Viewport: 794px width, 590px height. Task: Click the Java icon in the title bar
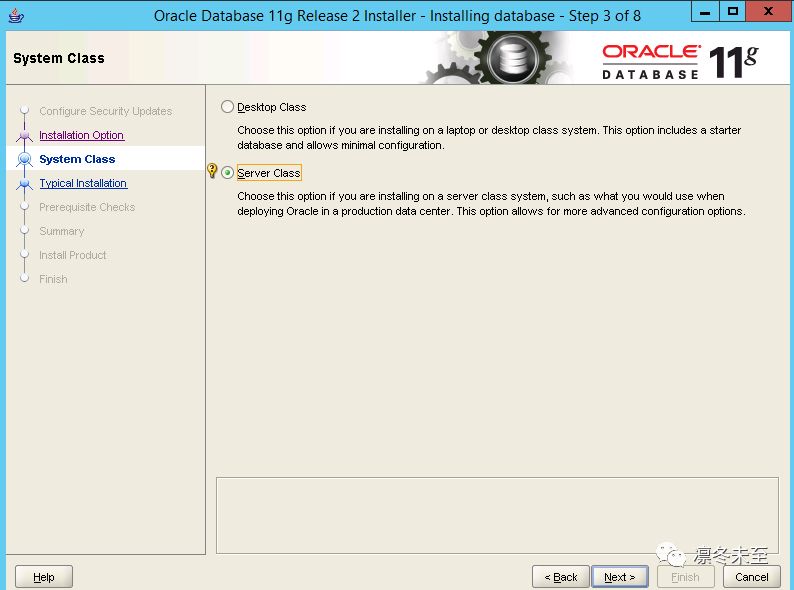point(16,16)
